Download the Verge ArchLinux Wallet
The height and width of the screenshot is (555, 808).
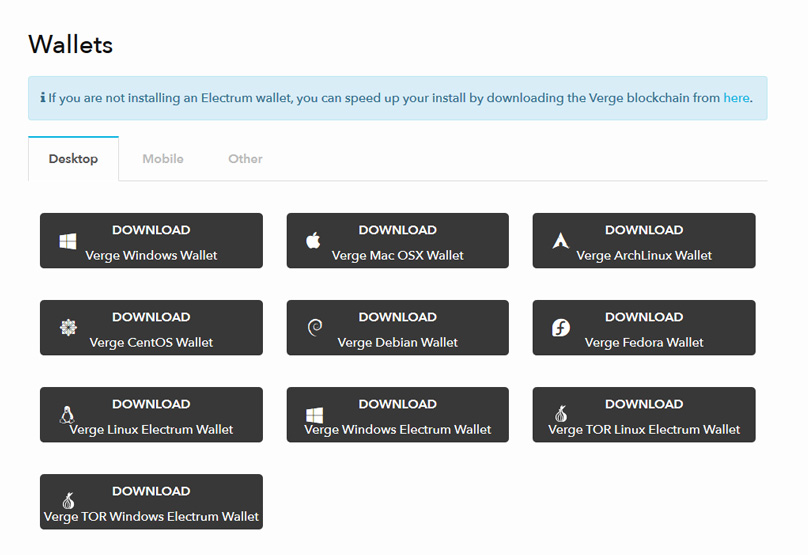click(x=644, y=241)
